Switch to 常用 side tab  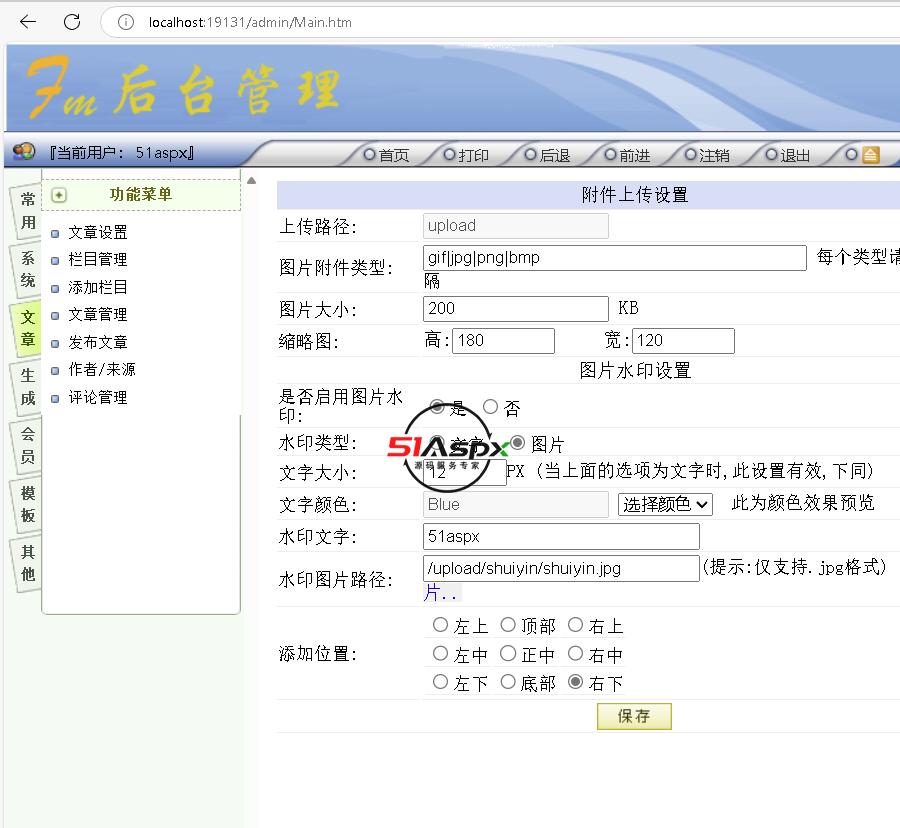(28, 211)
